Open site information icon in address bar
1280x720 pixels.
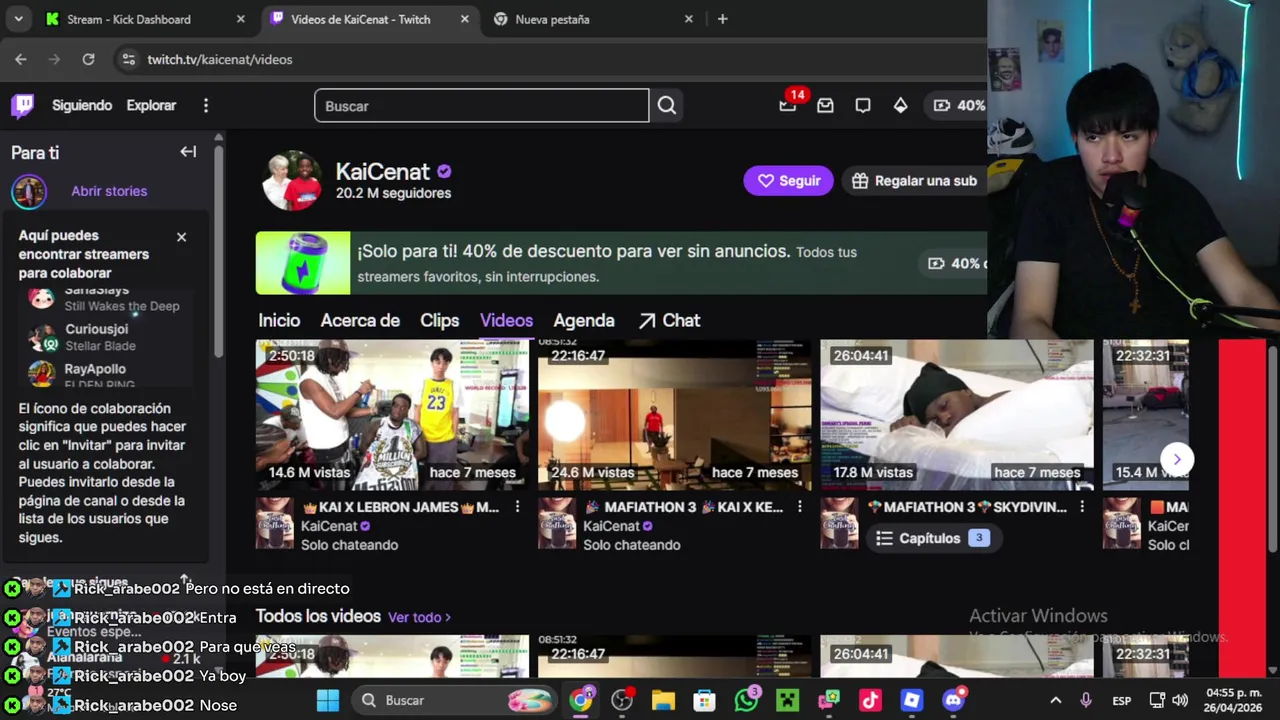128,59
